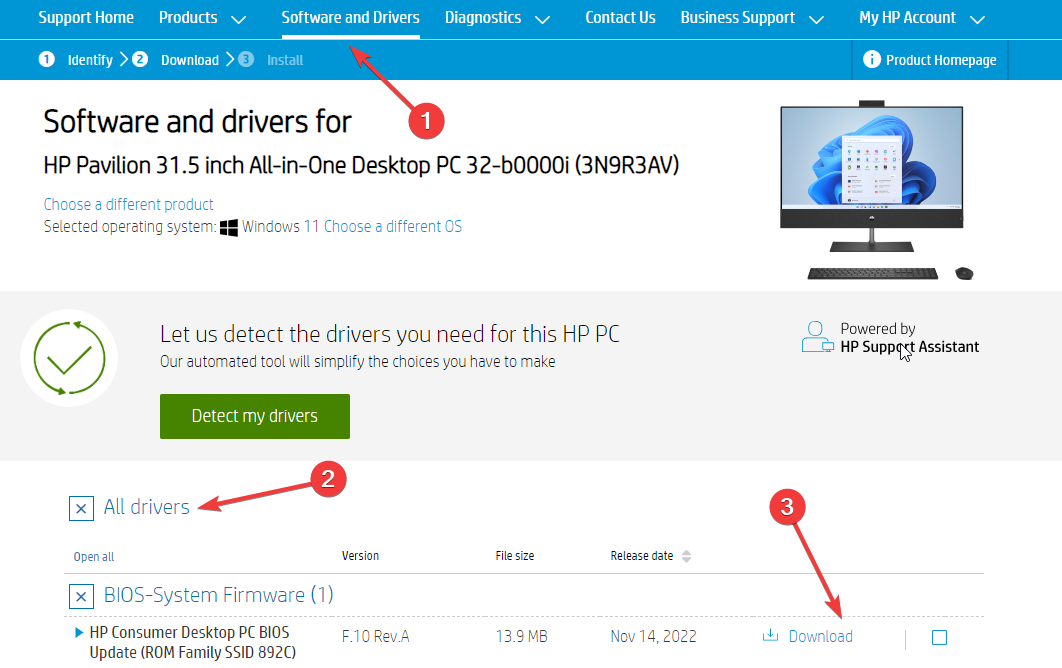Click the step 2 number icon
The image size is (1062, 668).
[140, 60]
